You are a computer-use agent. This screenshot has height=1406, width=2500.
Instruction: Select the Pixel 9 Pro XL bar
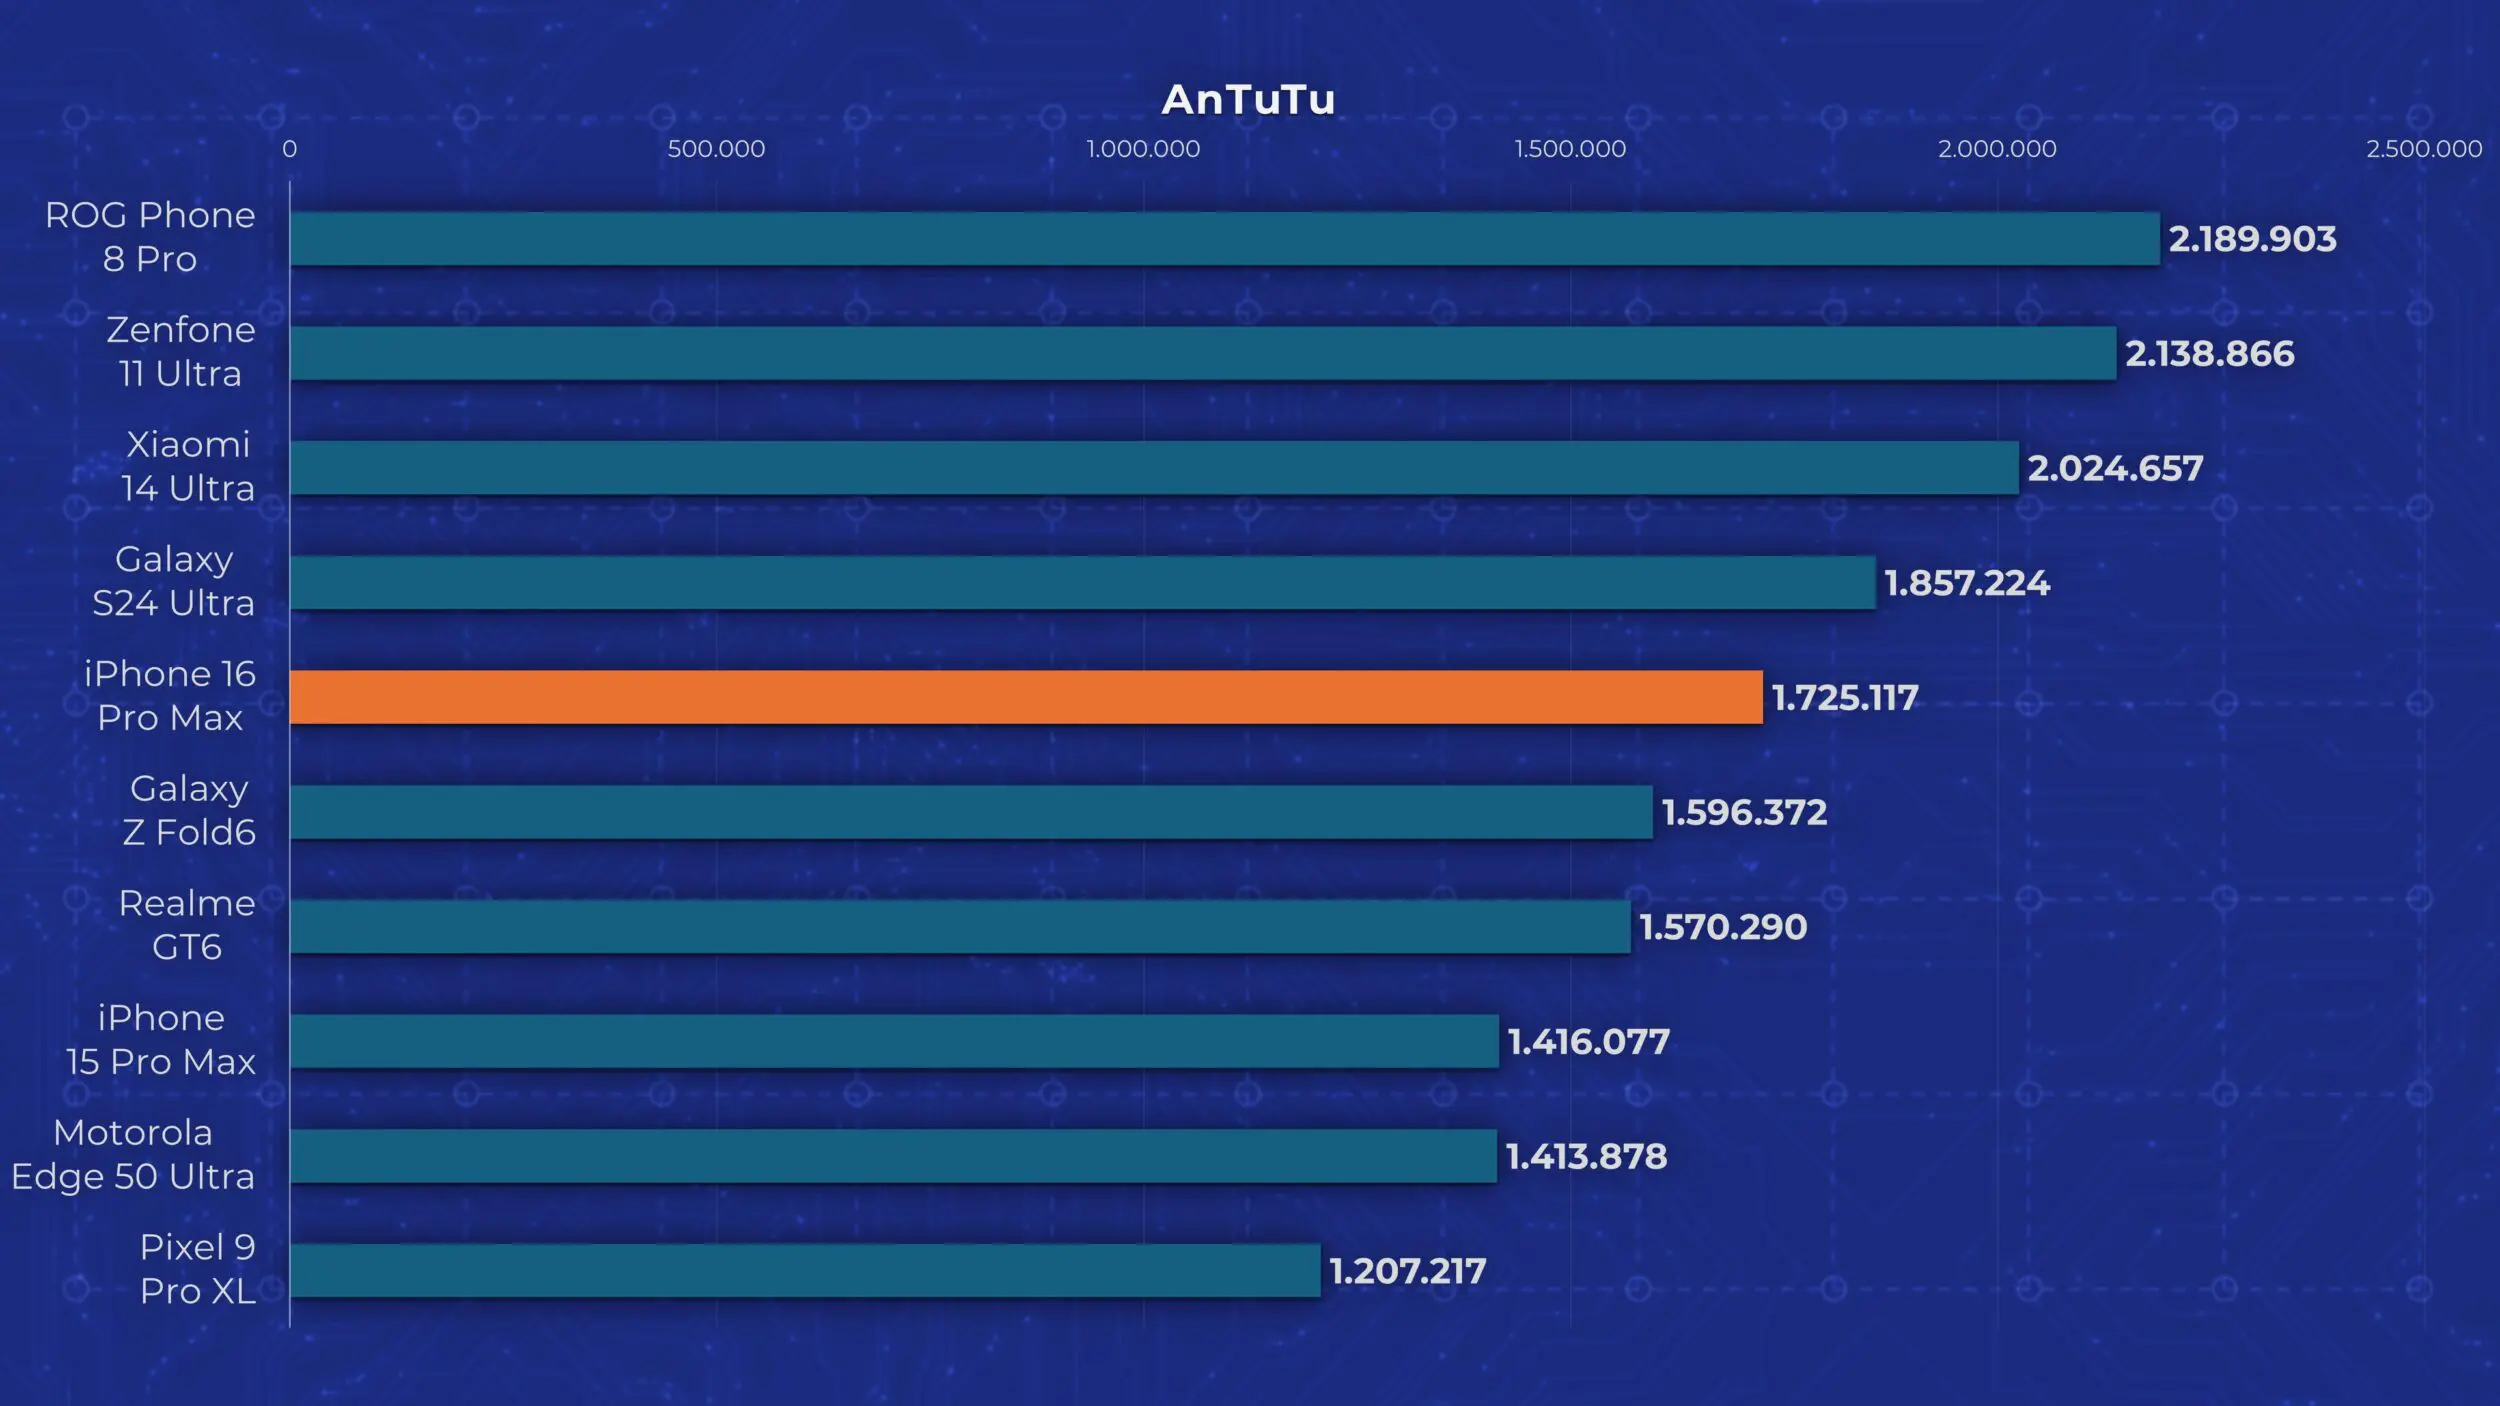point(805,1270)
